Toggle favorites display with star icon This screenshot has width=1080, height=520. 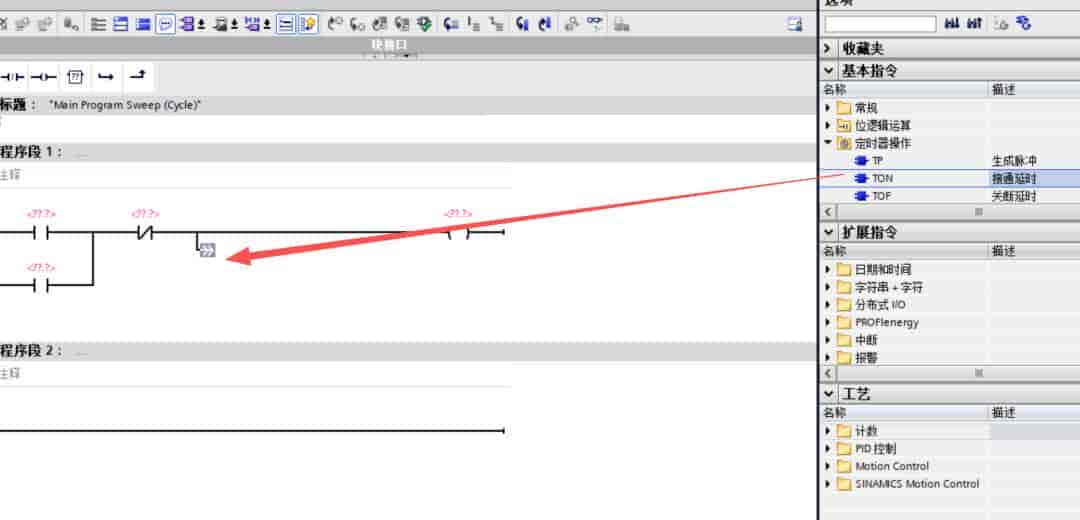click(x=309, y=25)
